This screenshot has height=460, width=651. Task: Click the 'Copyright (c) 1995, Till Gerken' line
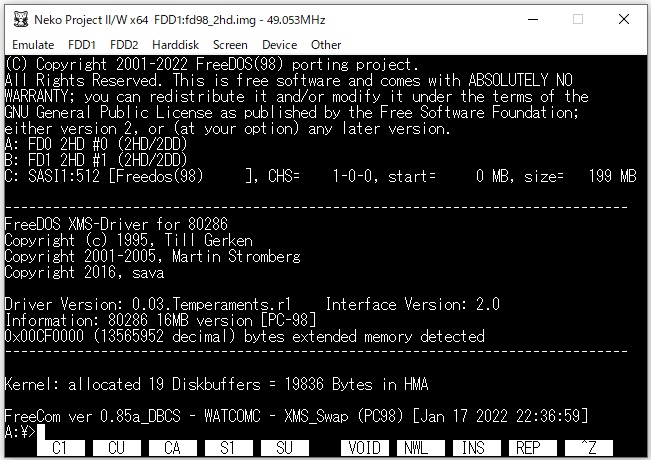tap(129, 240)
